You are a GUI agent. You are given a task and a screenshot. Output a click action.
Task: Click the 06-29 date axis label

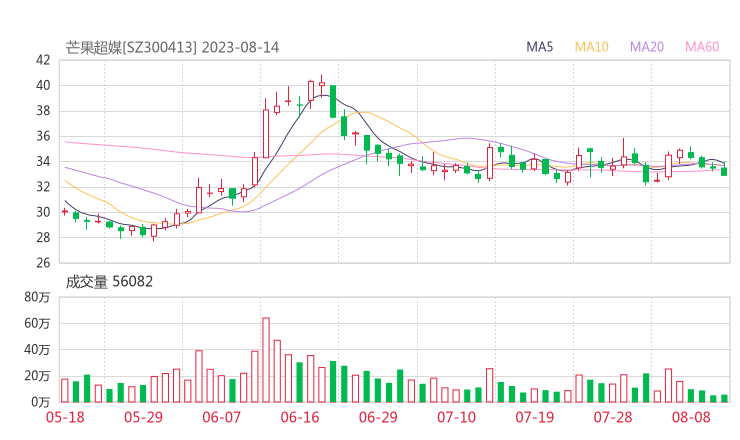[378, 417]
